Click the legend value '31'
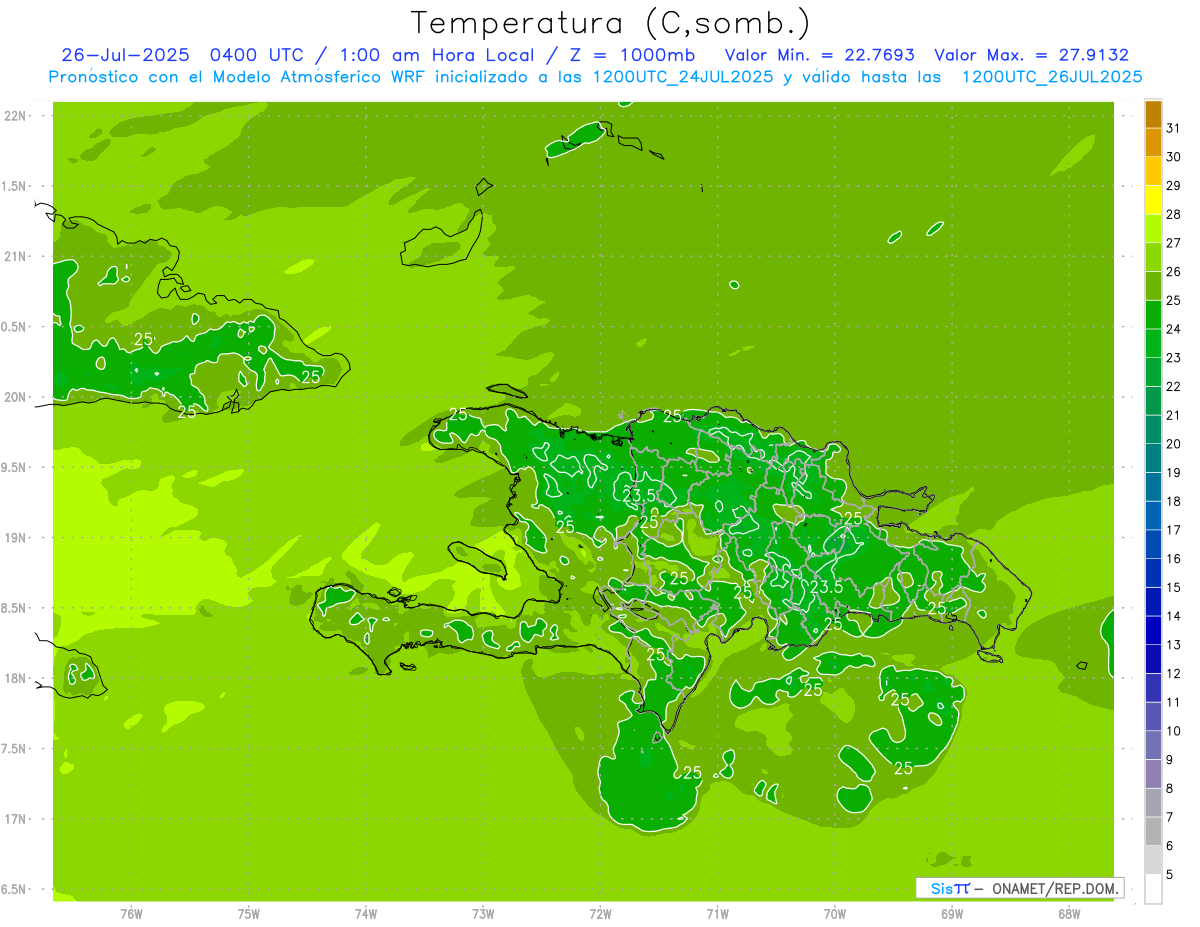 [x=1174, y=128]
